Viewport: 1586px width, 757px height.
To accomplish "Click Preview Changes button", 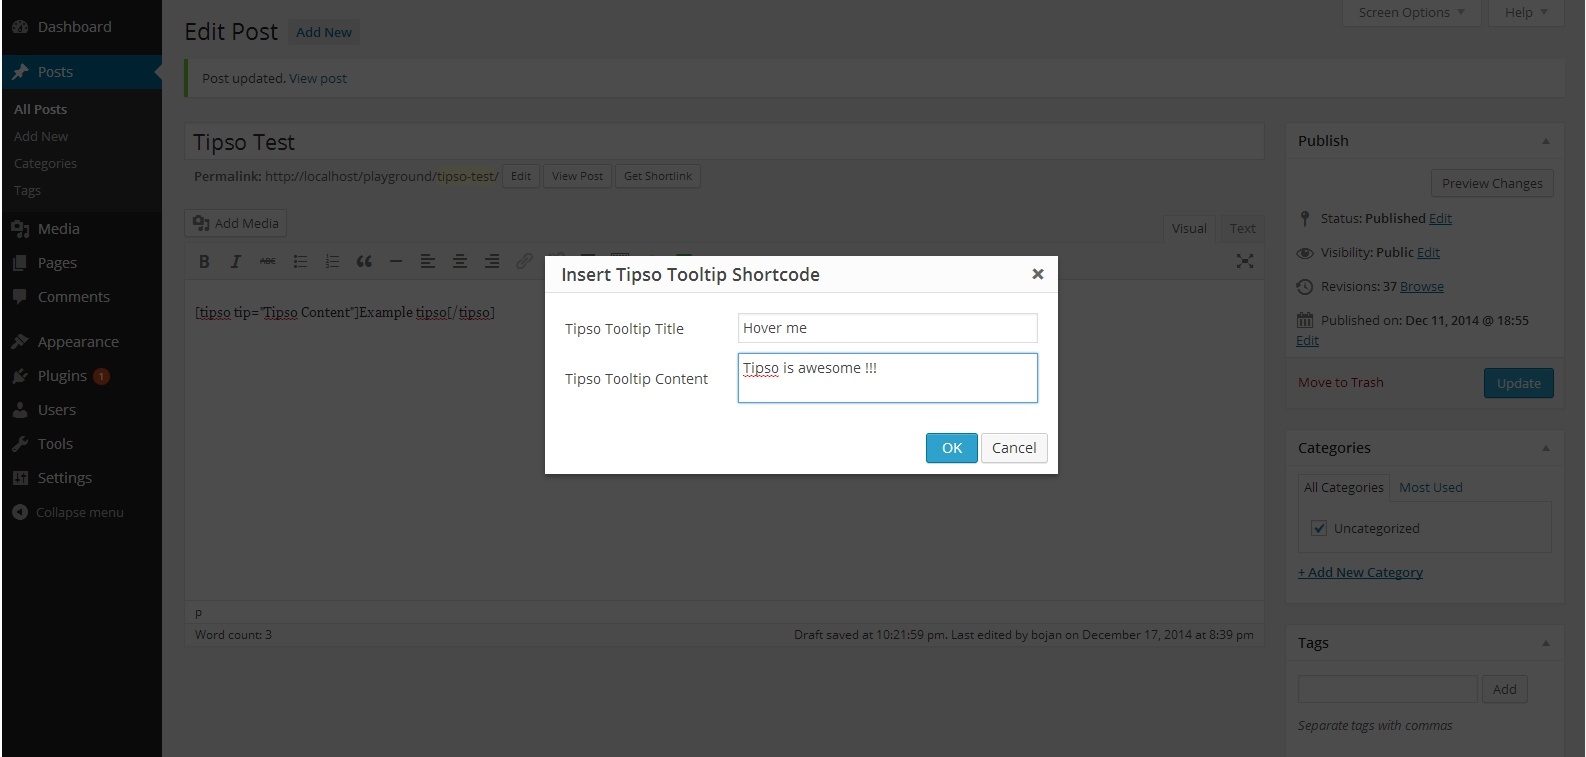I will [x=1492, y=183].
